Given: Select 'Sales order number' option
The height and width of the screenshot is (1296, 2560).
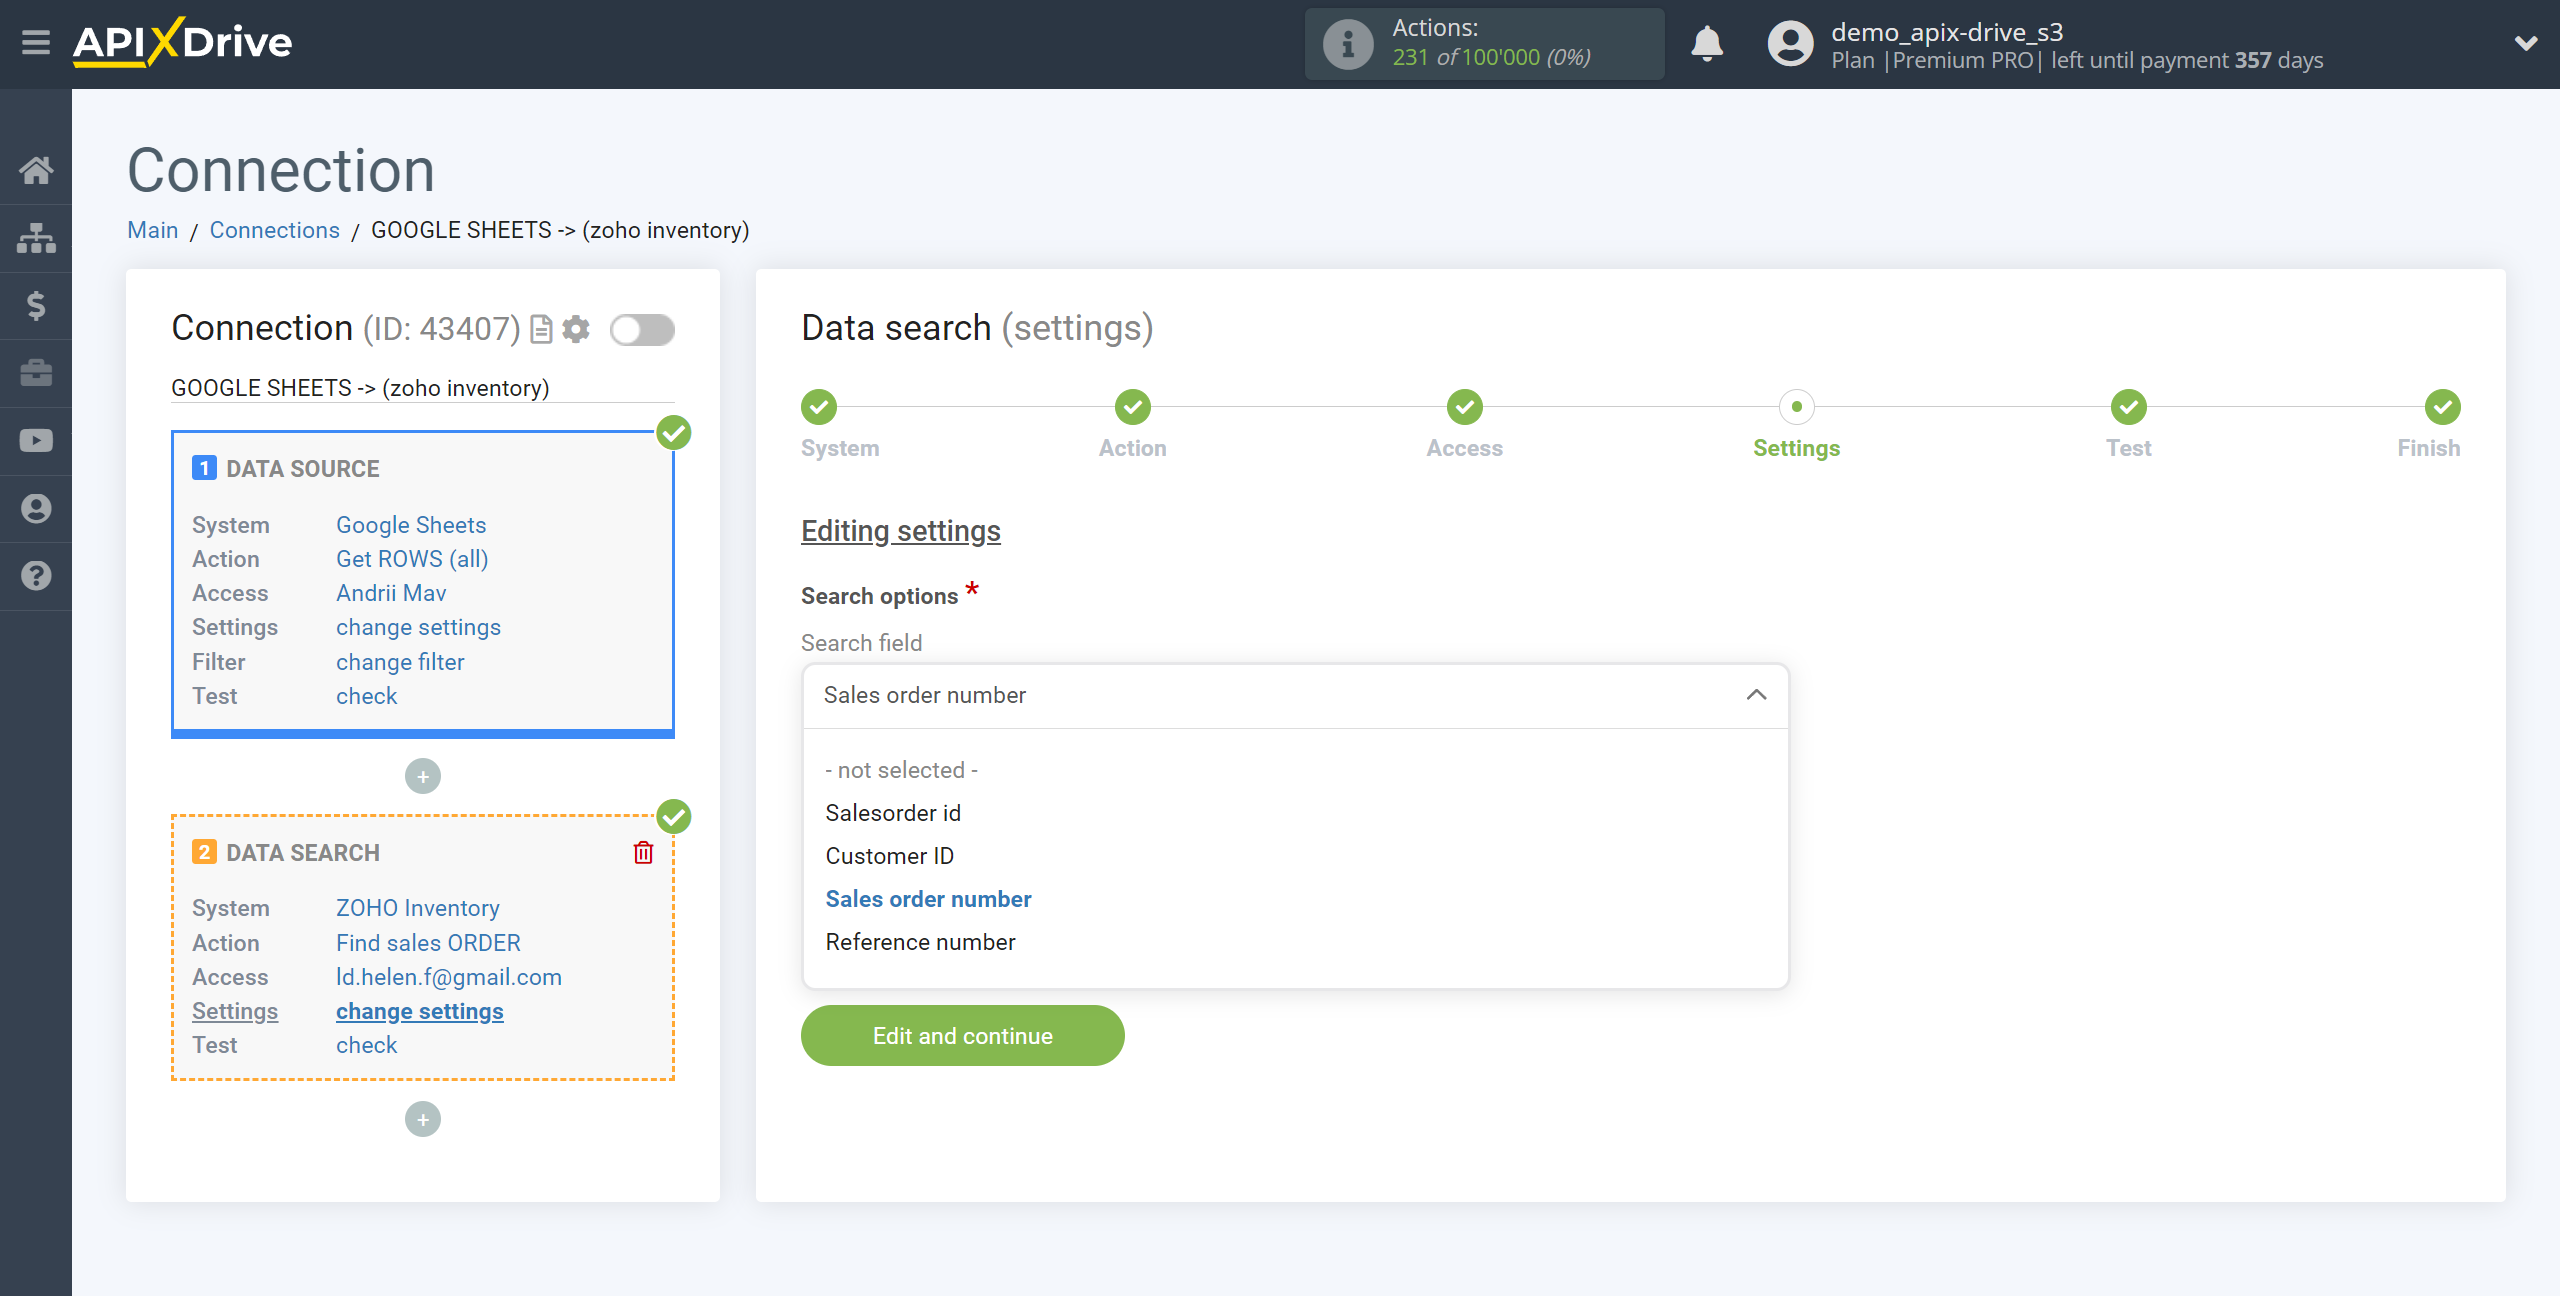Looking at the screenshot, I should tap(928, 899).
